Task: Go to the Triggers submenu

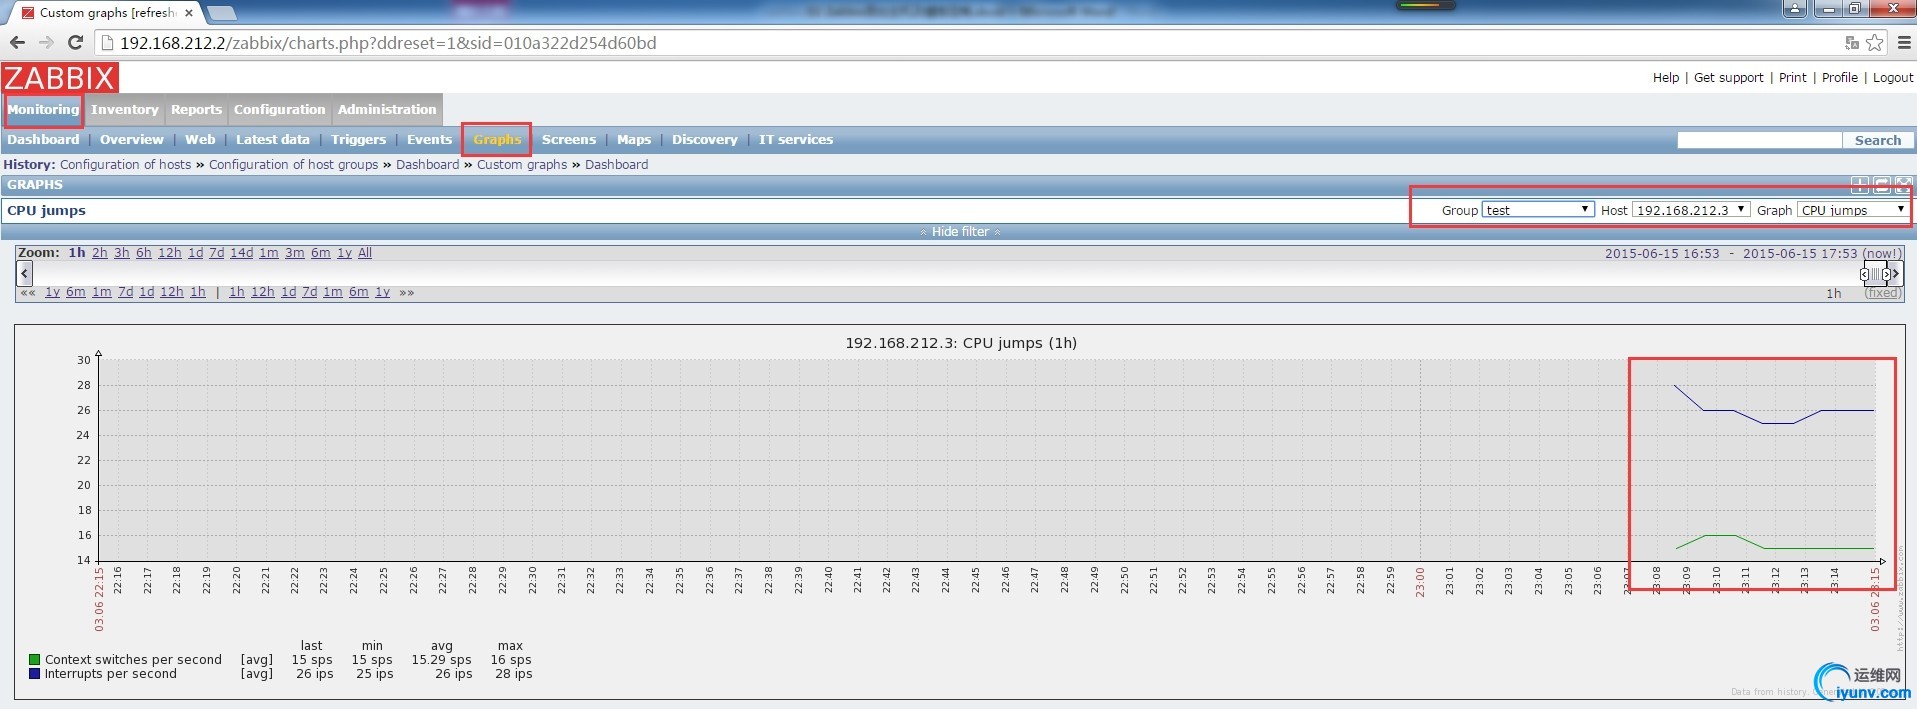Action: pyautogui.click(x=359, y=140)
